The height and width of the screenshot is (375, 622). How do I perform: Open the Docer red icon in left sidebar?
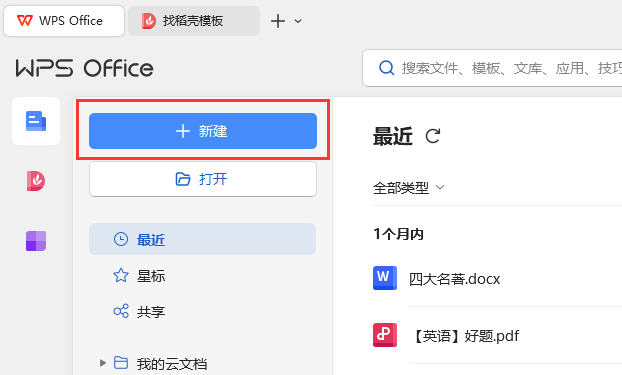pyautogui.click(x=36, y=181)
